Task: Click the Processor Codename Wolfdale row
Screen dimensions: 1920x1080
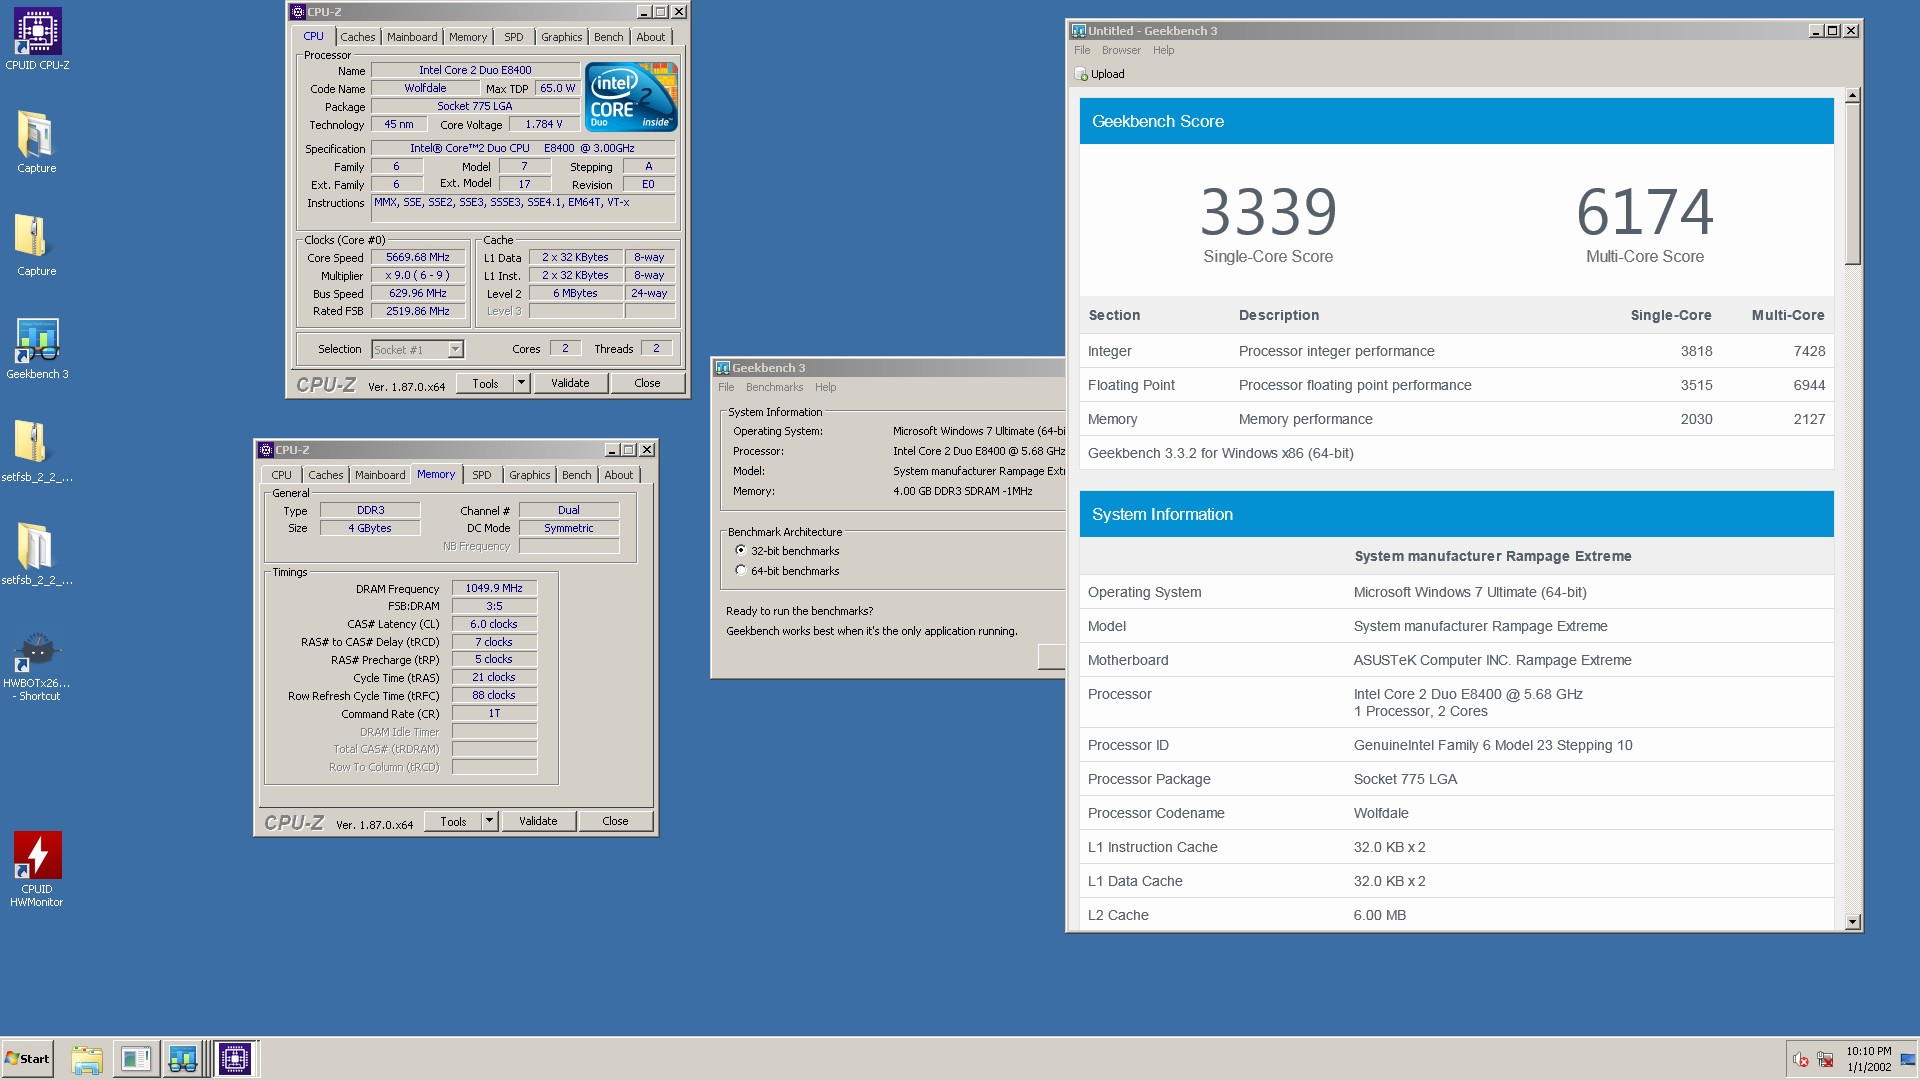Action: coord(1456,813)
